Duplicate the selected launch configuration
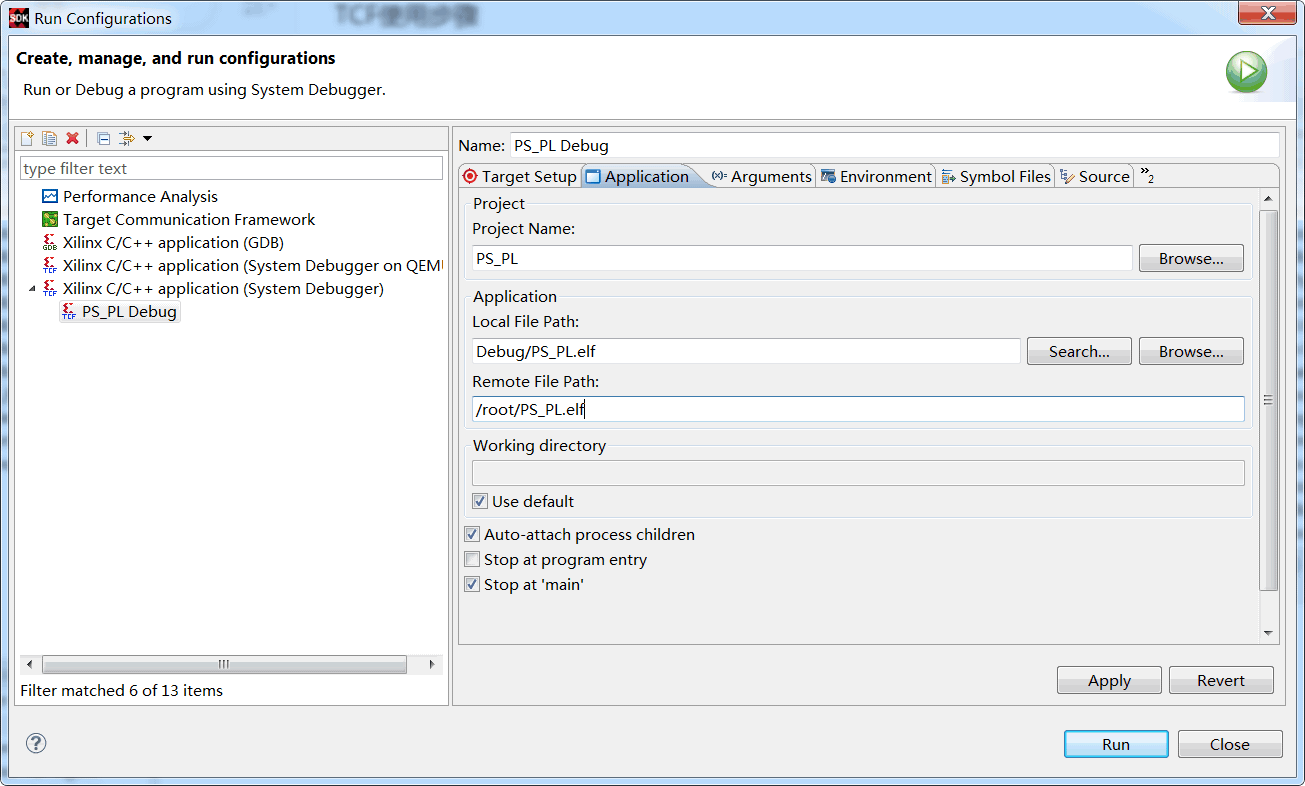1305x786 pixels. [49, 138]
